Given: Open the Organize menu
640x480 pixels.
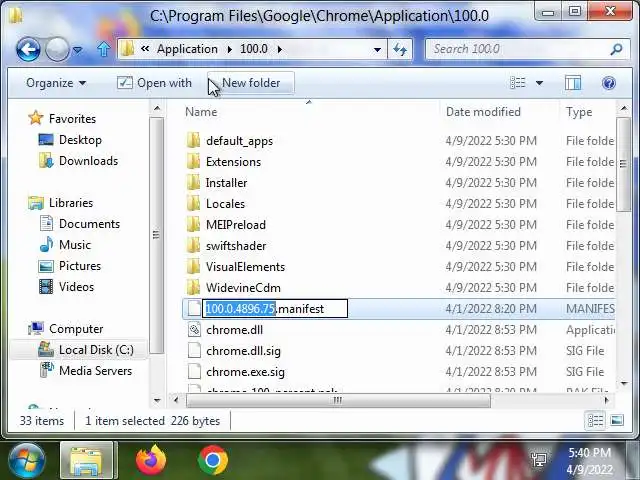Looking at the screenshot, I should coord(56,83).
